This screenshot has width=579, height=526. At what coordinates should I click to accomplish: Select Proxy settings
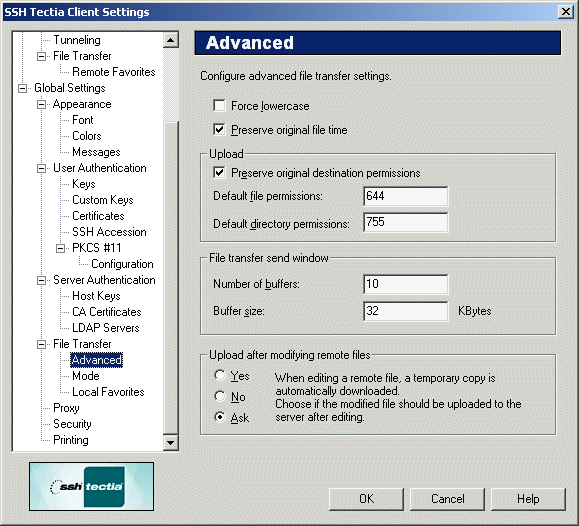66,408
